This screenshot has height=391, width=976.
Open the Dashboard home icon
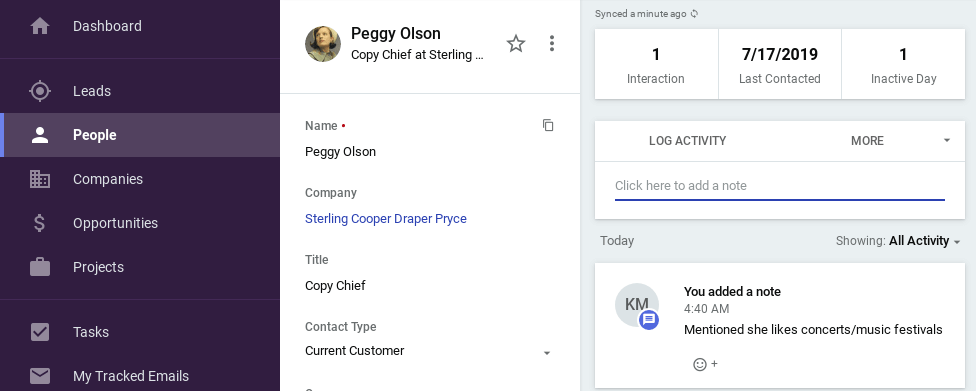[x=40, y=26]
